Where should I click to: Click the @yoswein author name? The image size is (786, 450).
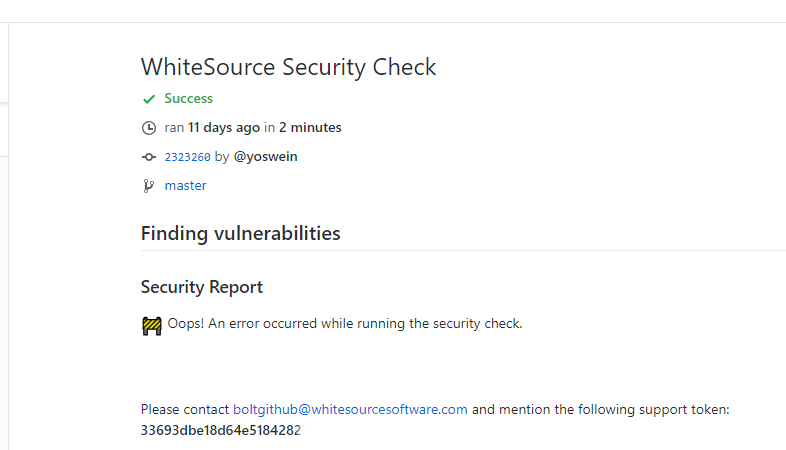(265, 156)
